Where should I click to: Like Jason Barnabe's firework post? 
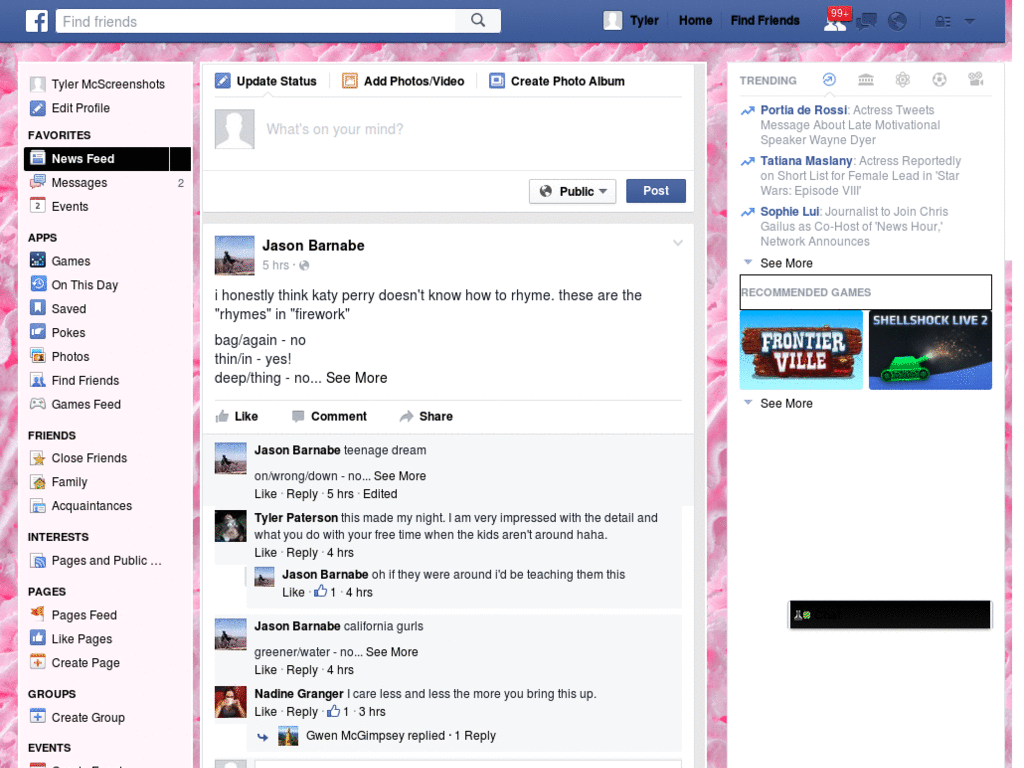(237, 416)
